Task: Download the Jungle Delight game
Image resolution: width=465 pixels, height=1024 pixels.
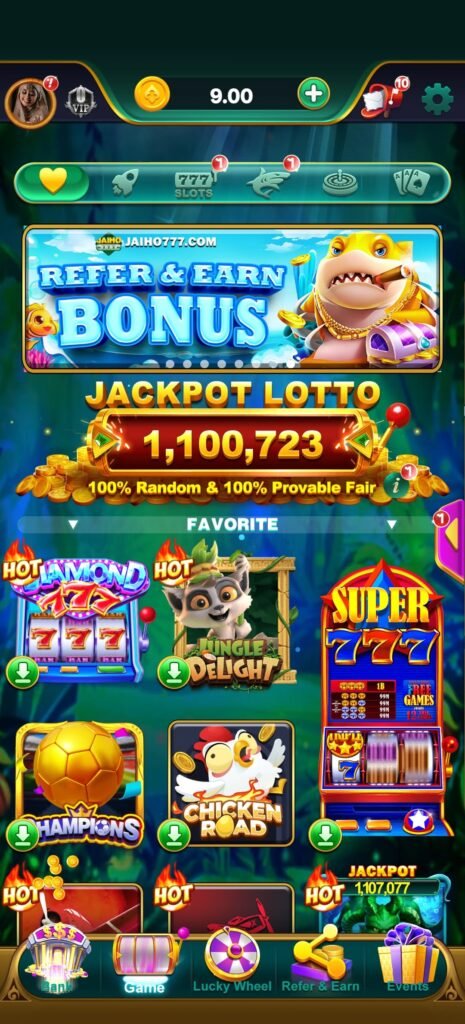Action: pyautogui.click(x=174, y=673)
